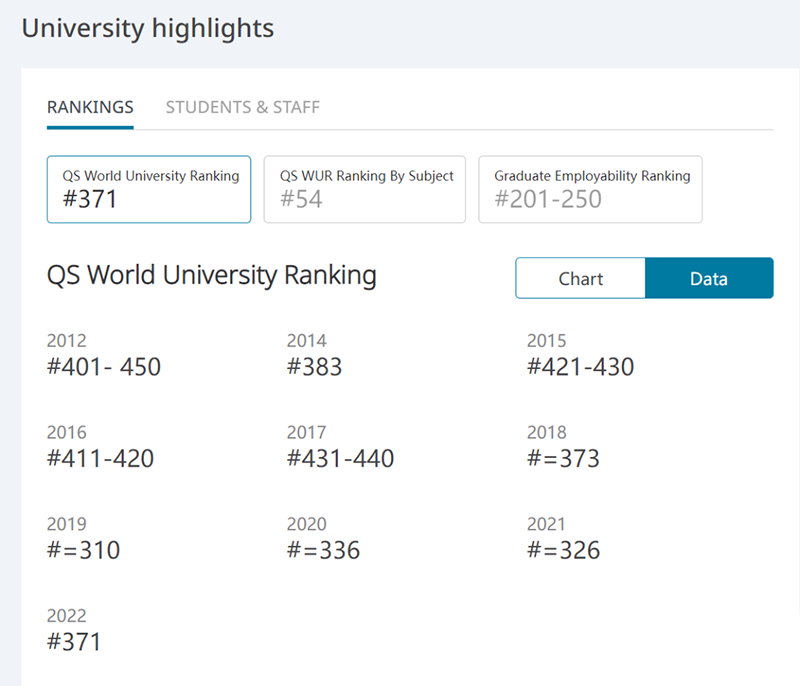
Task: Switch to Data view
Action: click(709, 278)
